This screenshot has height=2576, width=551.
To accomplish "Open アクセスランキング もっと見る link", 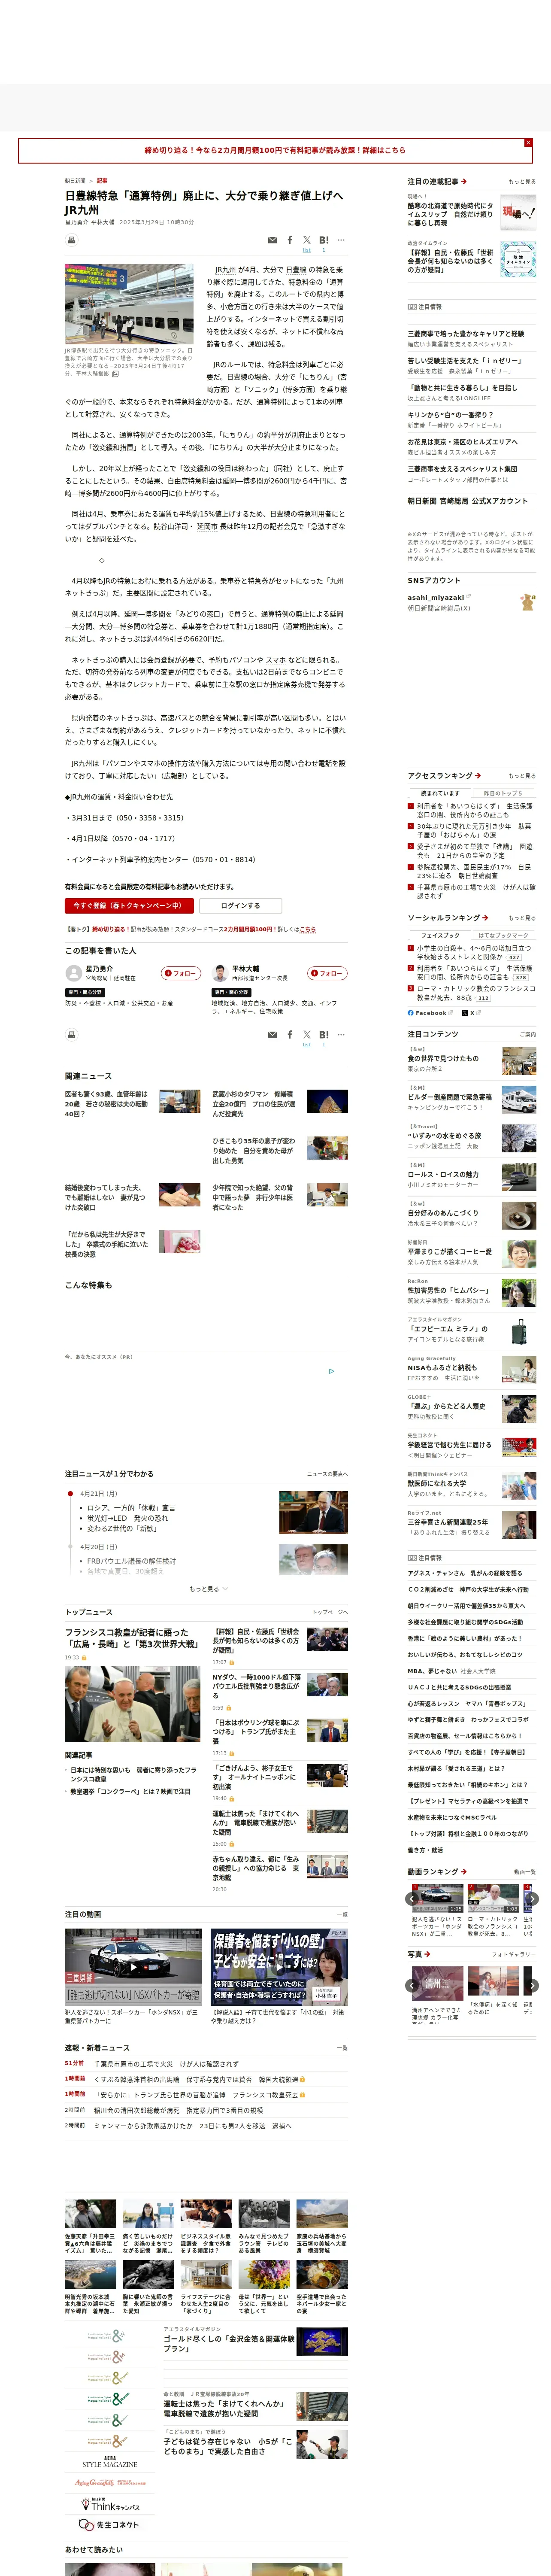I will click(x=521, y=776).
